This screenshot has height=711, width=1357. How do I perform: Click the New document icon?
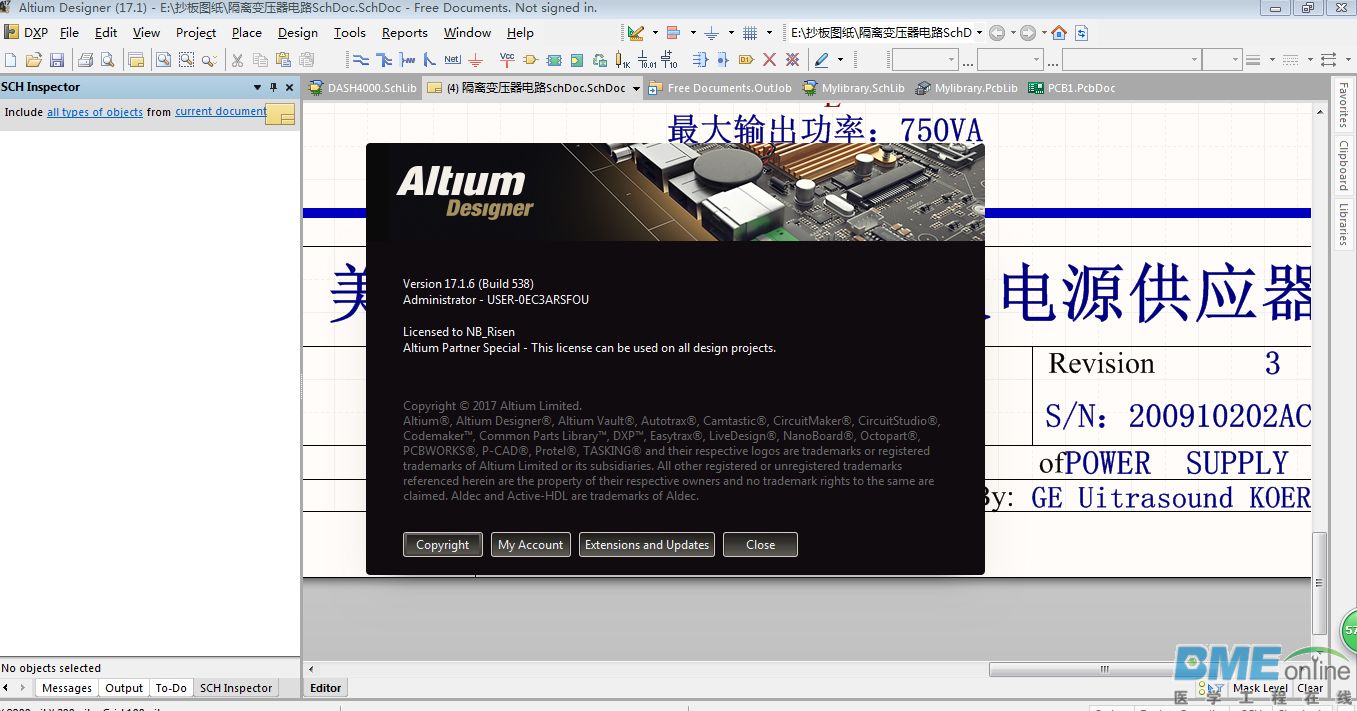pos(10,60)
